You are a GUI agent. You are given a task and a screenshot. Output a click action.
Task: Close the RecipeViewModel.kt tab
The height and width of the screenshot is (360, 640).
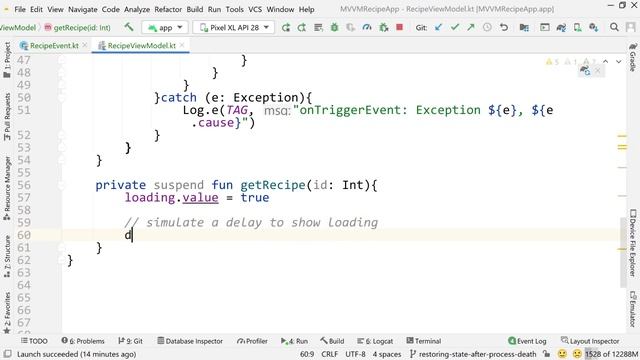click(182, 45)
